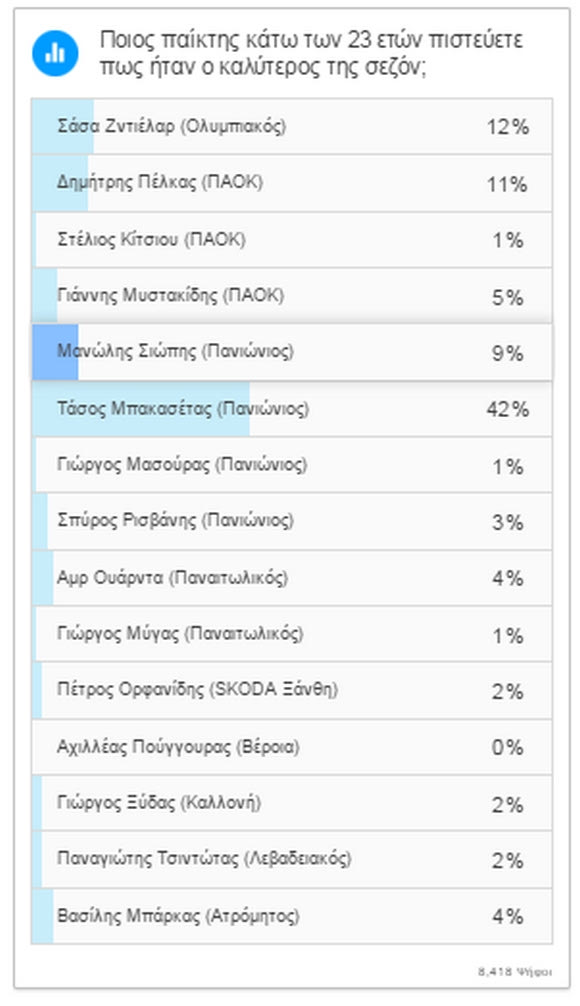This screenshot has height=1006, width=580.
Task: Pick Αμρ Ουάρντα (Παναιτωλικός) option
Action: click(x=292, y=578)
